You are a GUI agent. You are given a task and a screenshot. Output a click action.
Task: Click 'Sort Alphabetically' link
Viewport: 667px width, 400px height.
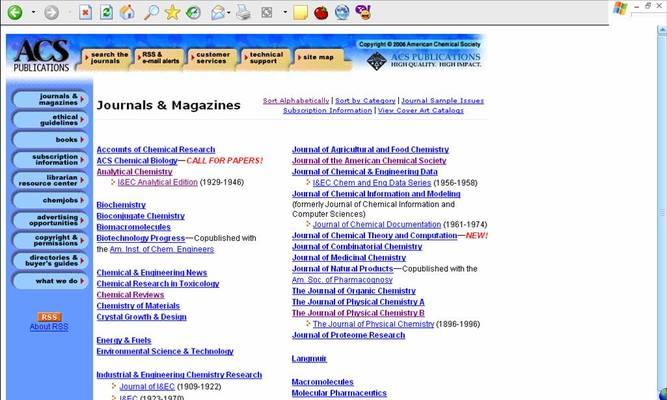[296, 101]
